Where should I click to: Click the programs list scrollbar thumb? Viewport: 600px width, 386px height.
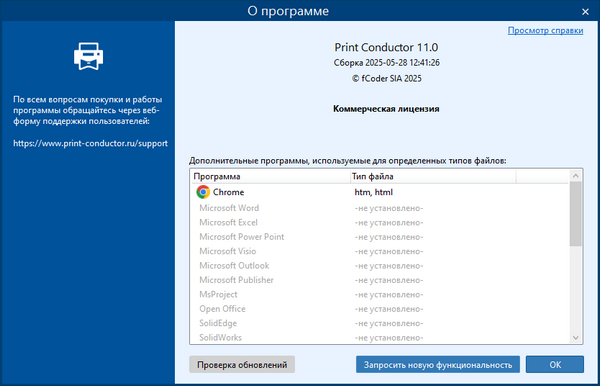576,214
